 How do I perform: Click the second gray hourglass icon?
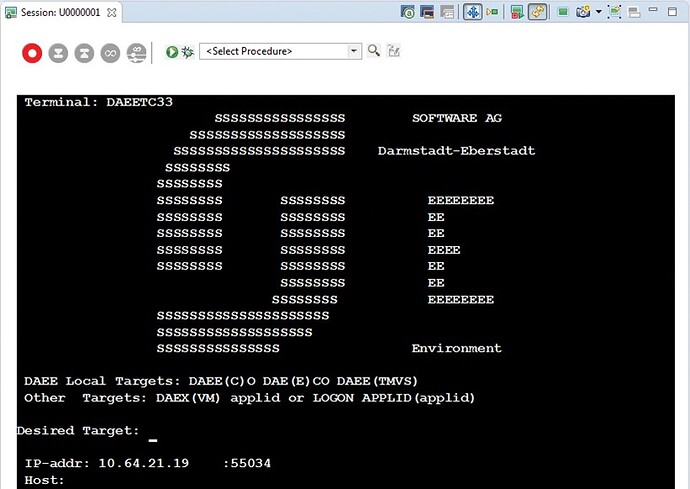(84, 53)
